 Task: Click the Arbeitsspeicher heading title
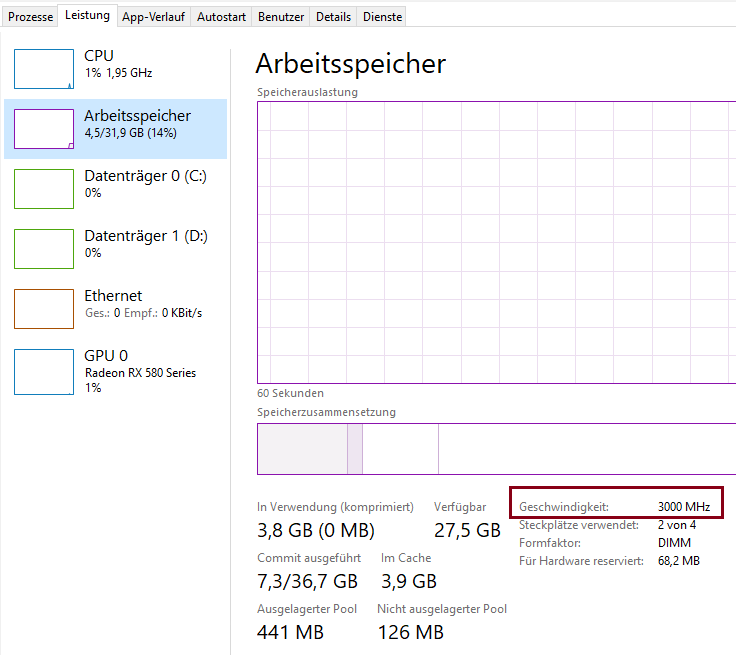tap(350, 64)
